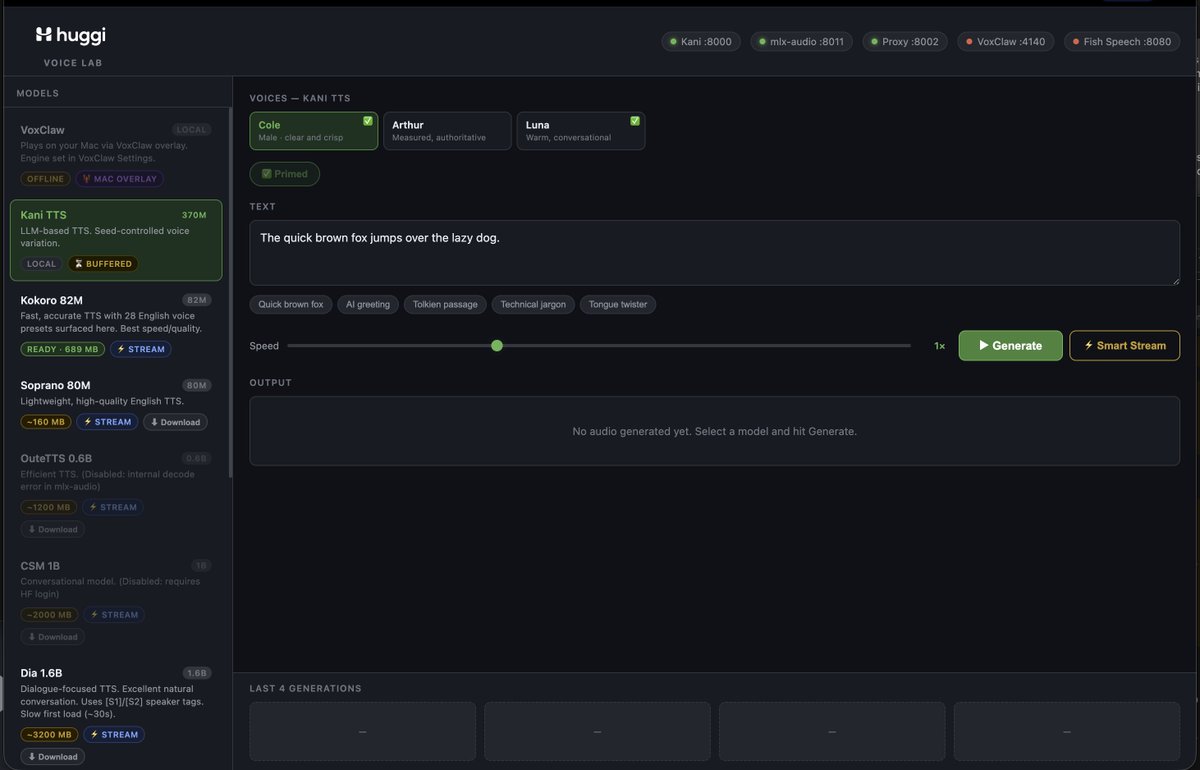The height and width of the screenshot is (770, 1200).
Task: Select the Arthur voice
Action: coord(447,131)
